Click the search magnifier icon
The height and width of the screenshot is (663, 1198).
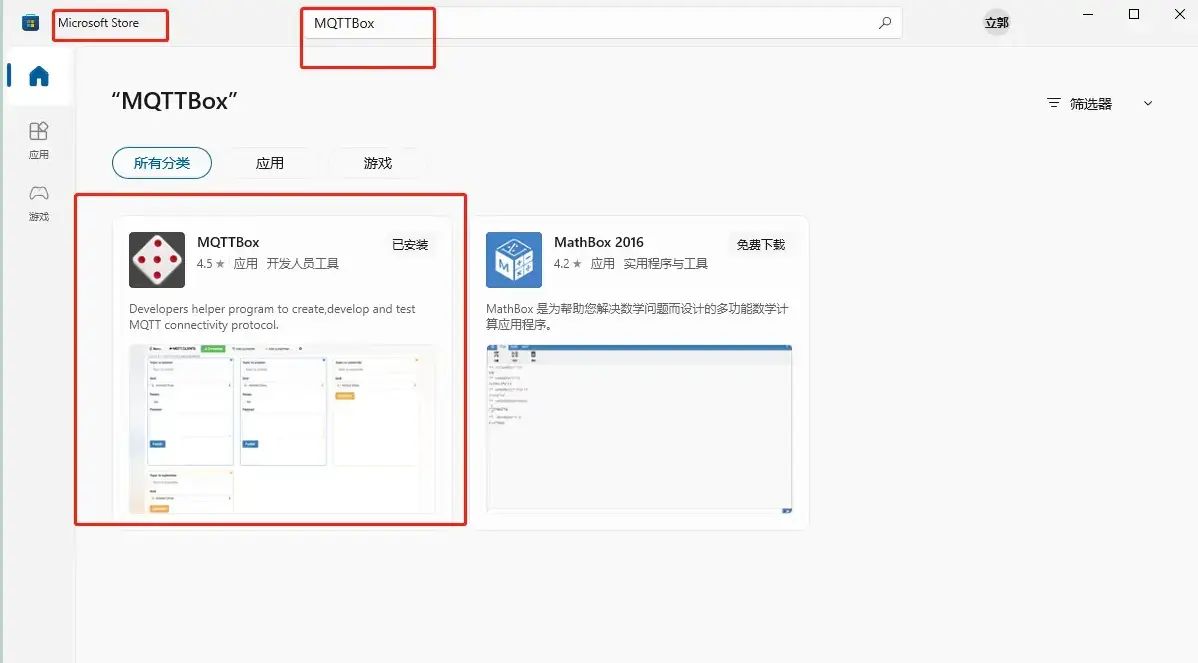pos(884,21)
